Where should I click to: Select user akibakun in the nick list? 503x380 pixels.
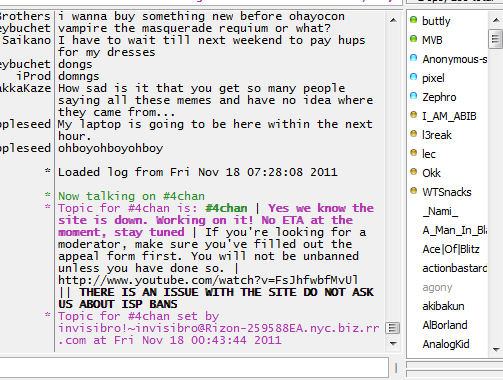443,306
